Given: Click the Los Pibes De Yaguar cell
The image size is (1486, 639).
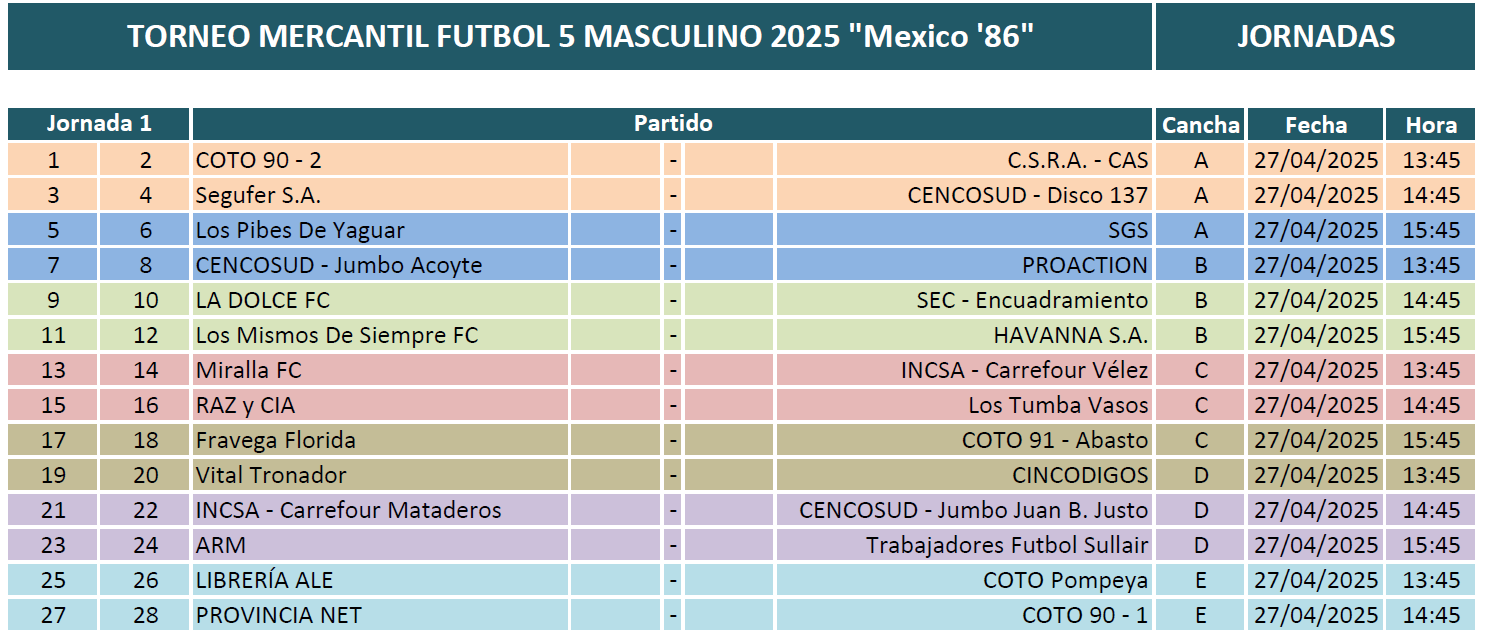Looking at the screenshot, I should (x=380, y=230).
